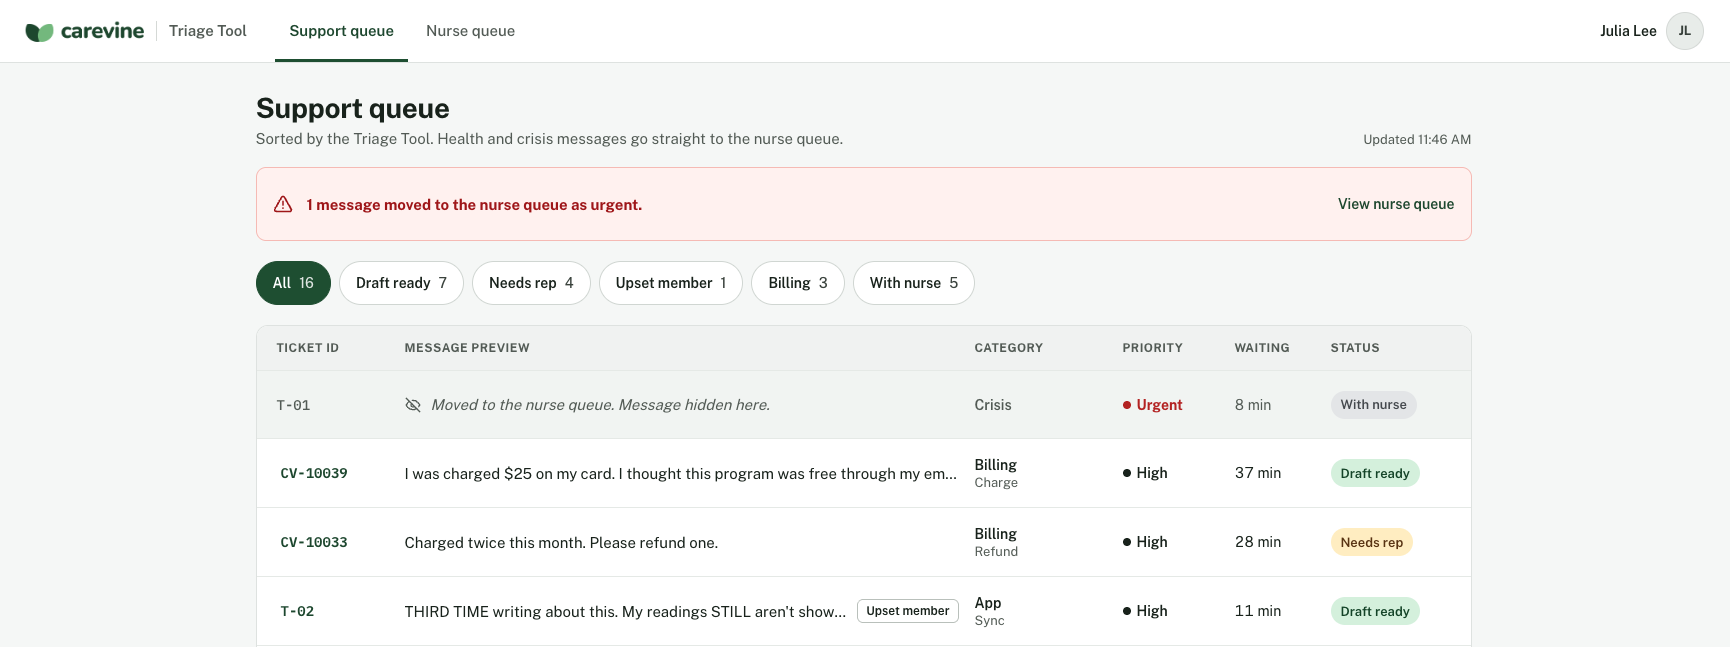Open ticket T-02

297,611
